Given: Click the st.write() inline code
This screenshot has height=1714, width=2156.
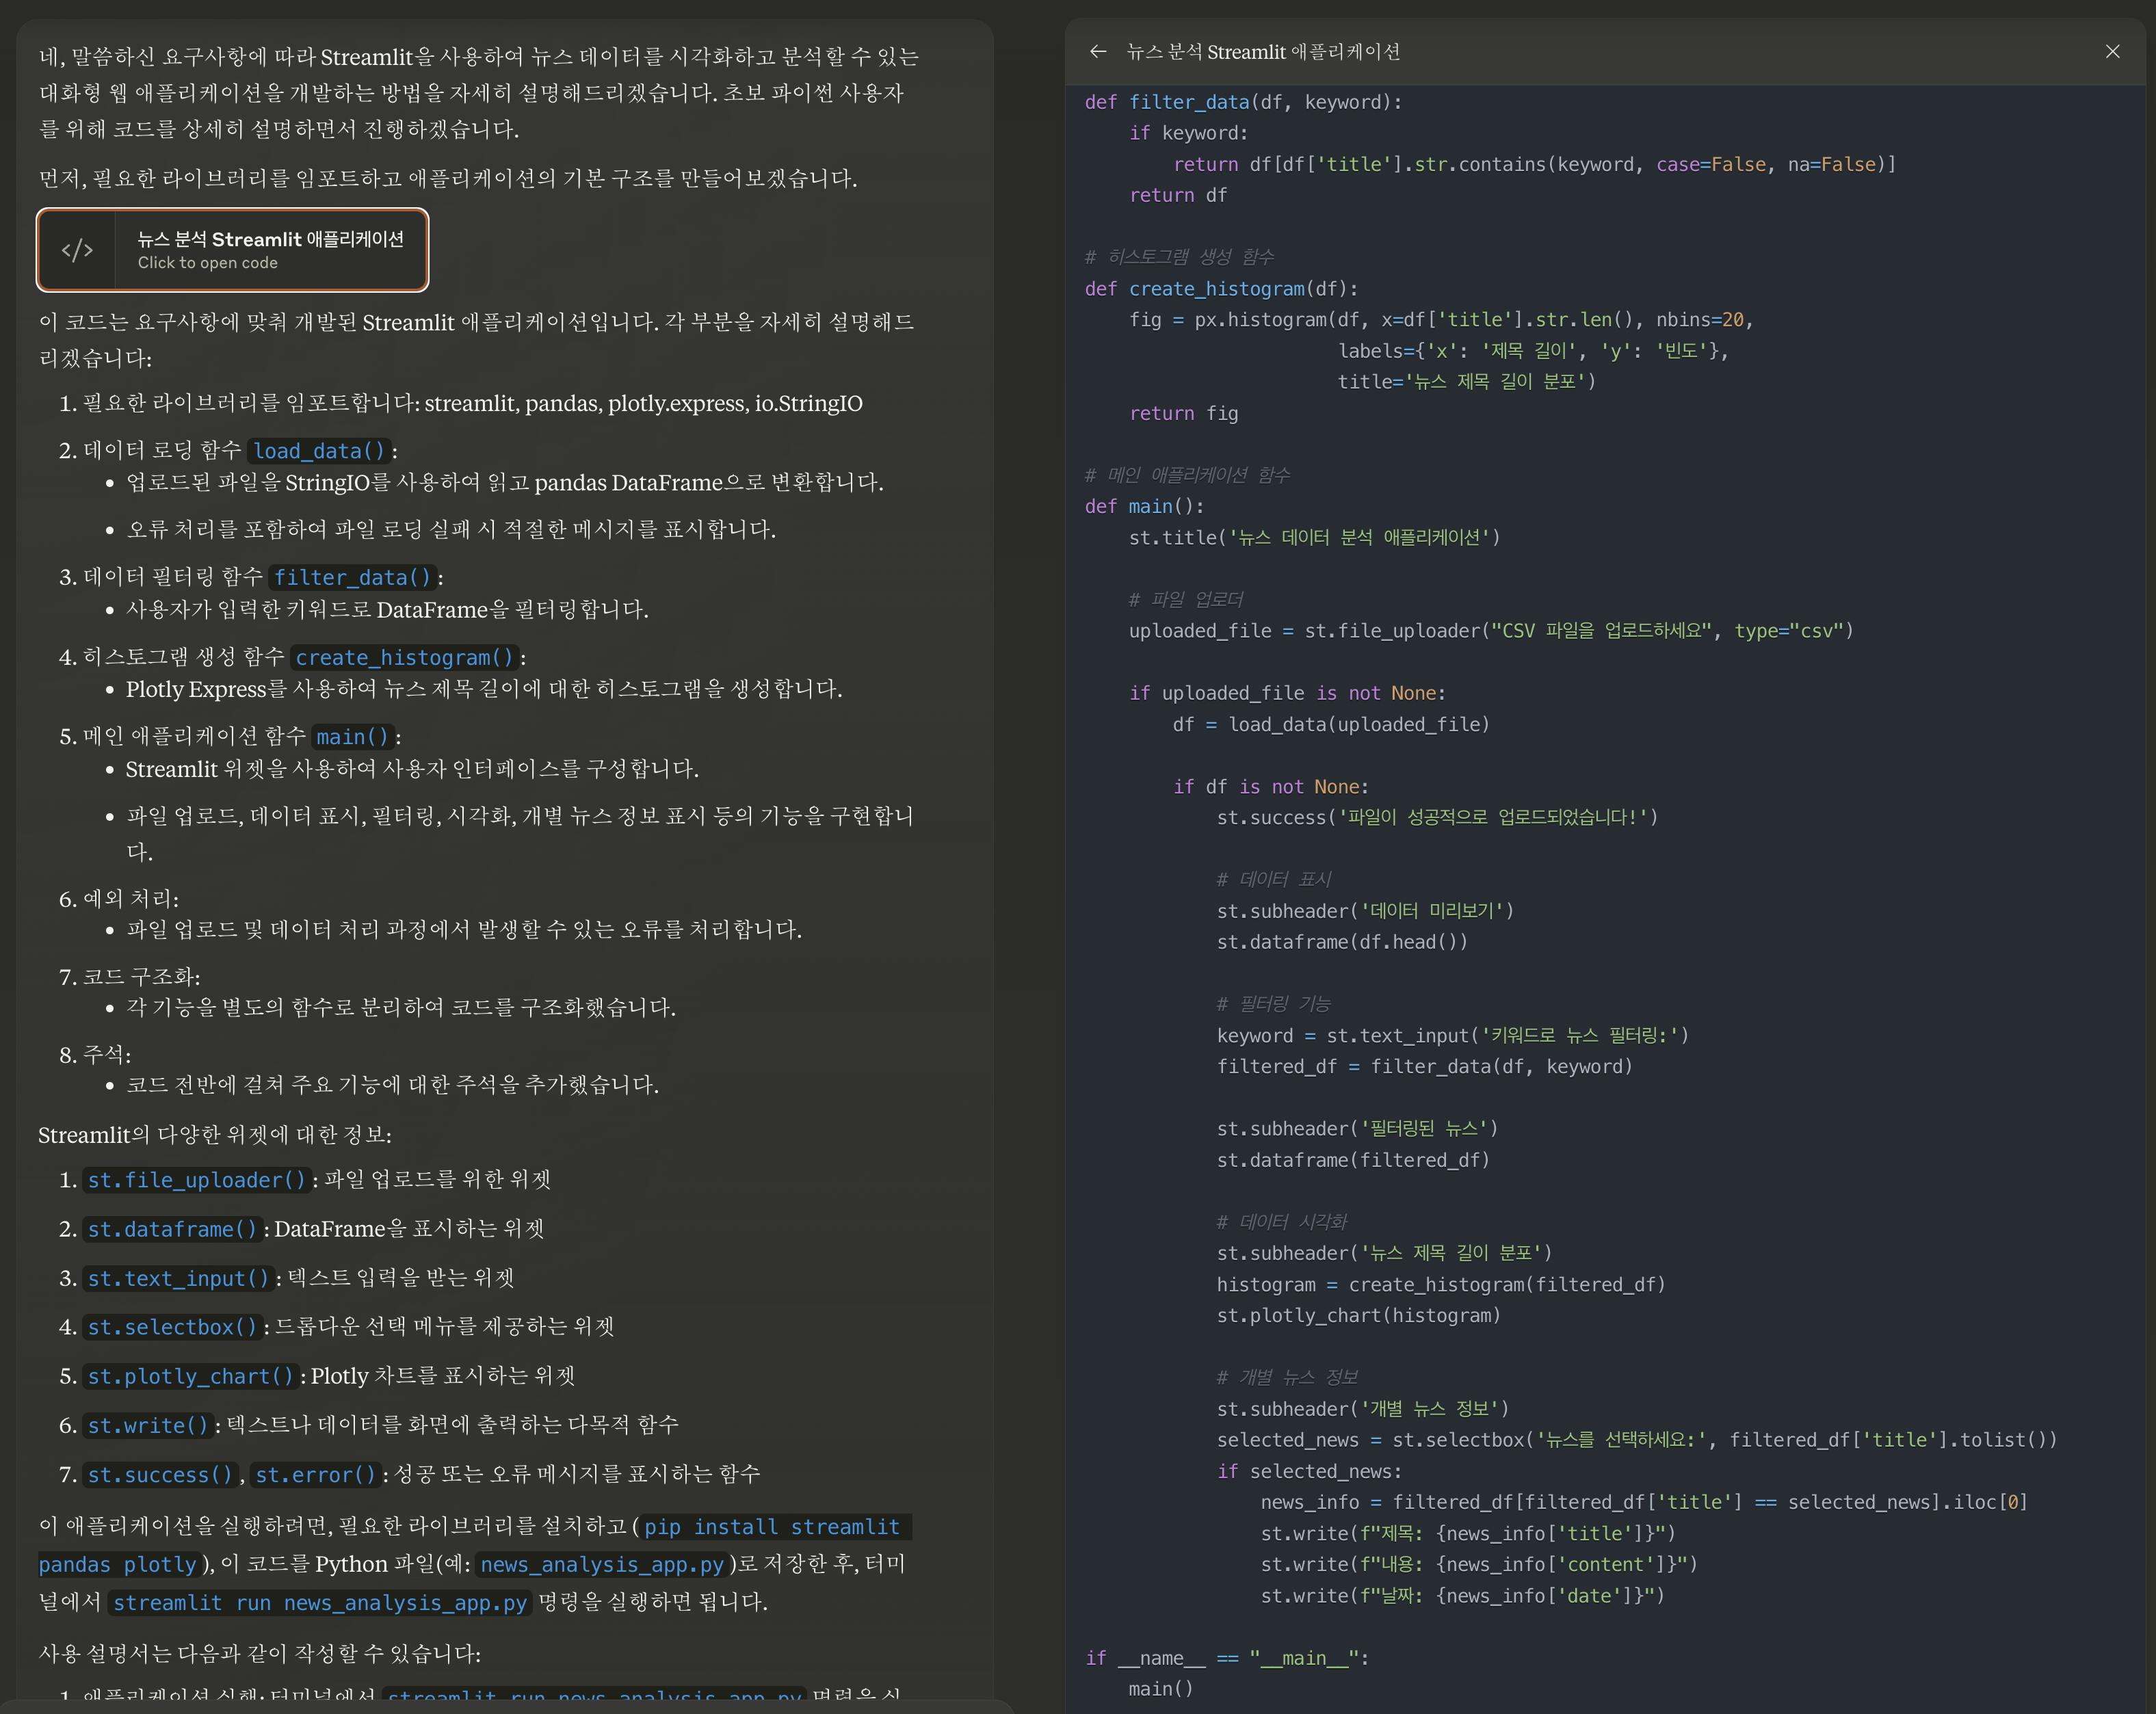Looking at the screenshot, I should tap(148, 1425).
